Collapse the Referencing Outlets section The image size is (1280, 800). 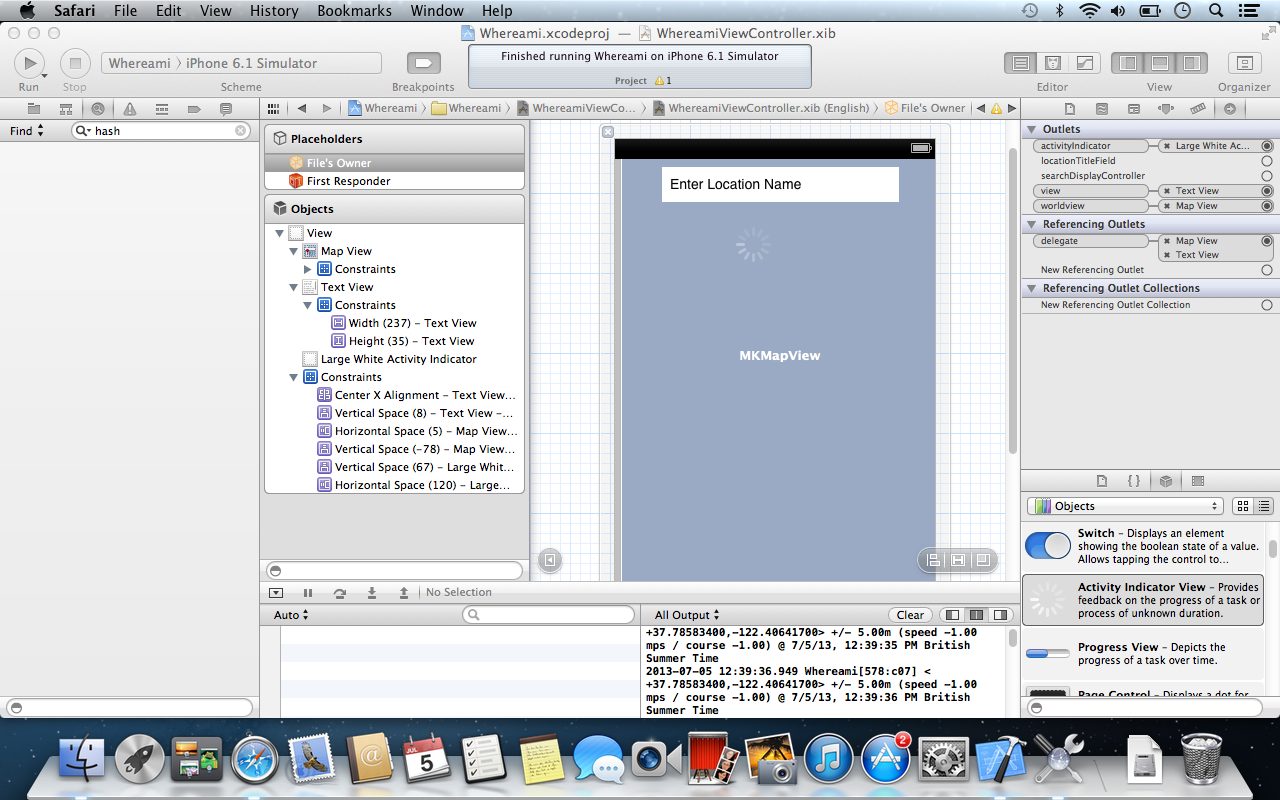[x=1032, y=224]
